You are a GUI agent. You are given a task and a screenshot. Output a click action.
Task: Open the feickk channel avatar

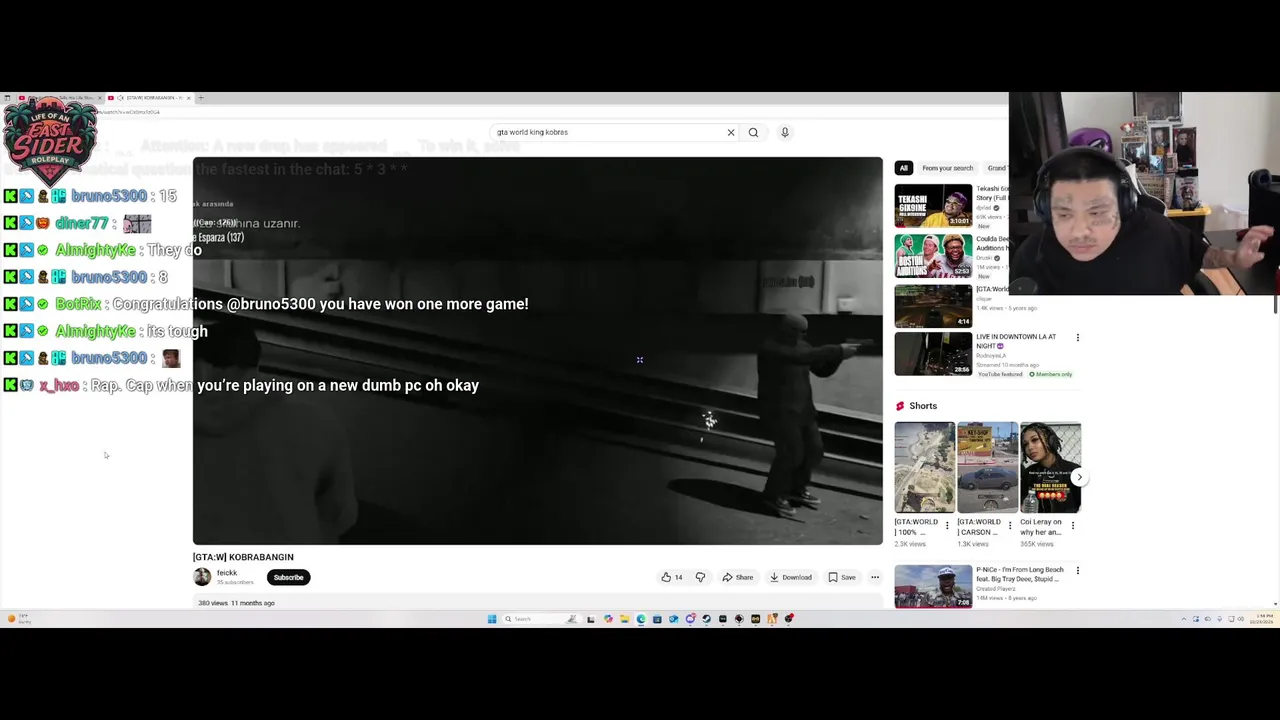pyautogui.click(x=202, y=577)
